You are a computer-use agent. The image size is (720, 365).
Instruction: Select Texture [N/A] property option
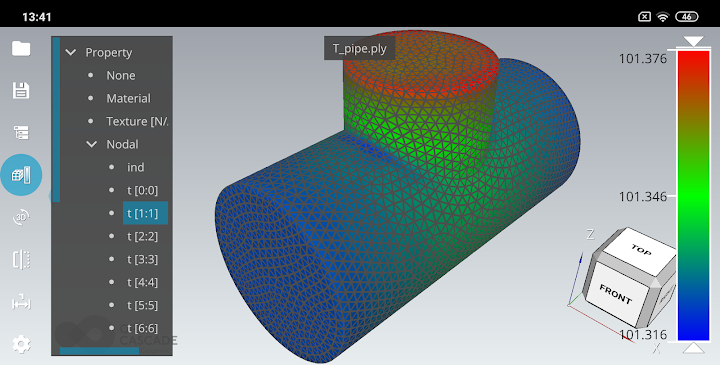coord(137,121)
